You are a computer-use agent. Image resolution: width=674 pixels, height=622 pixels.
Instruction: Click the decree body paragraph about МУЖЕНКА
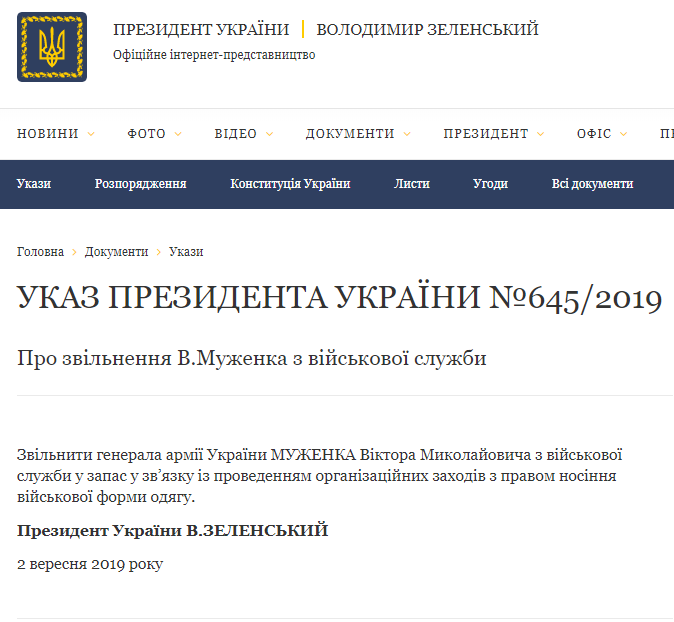(320, 476)
